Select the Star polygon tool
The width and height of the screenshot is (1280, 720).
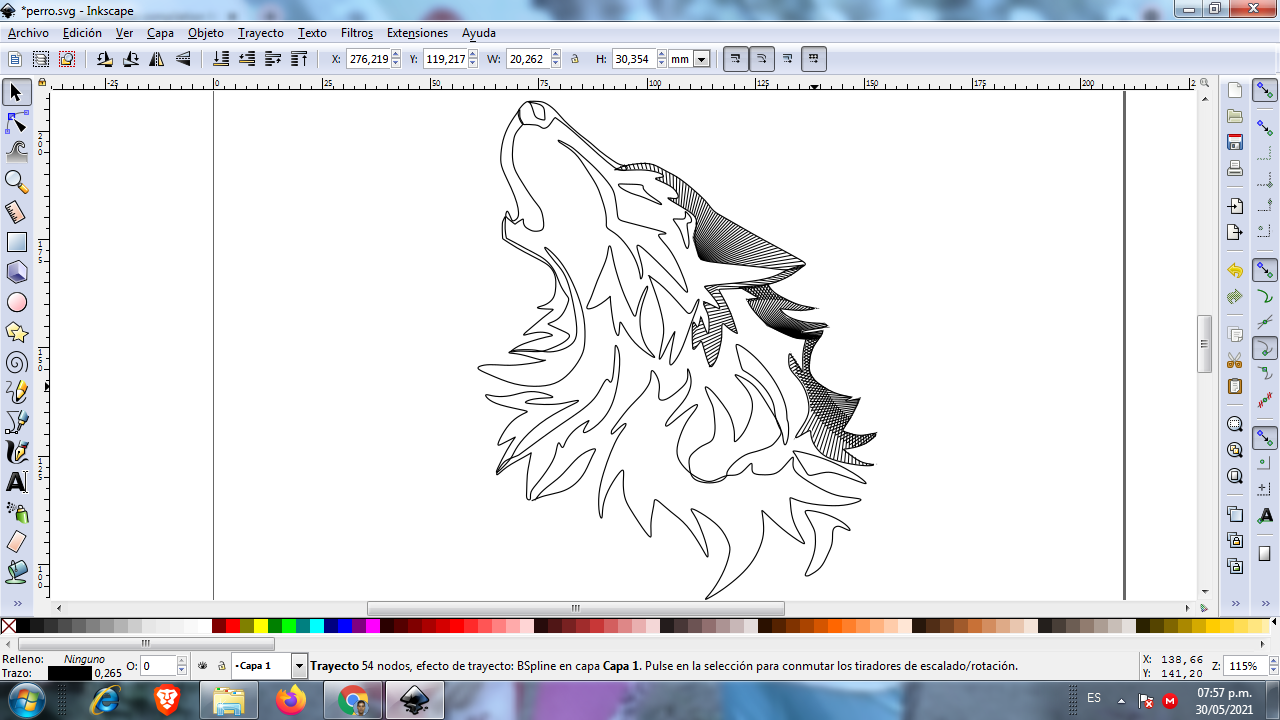(16, 332)
